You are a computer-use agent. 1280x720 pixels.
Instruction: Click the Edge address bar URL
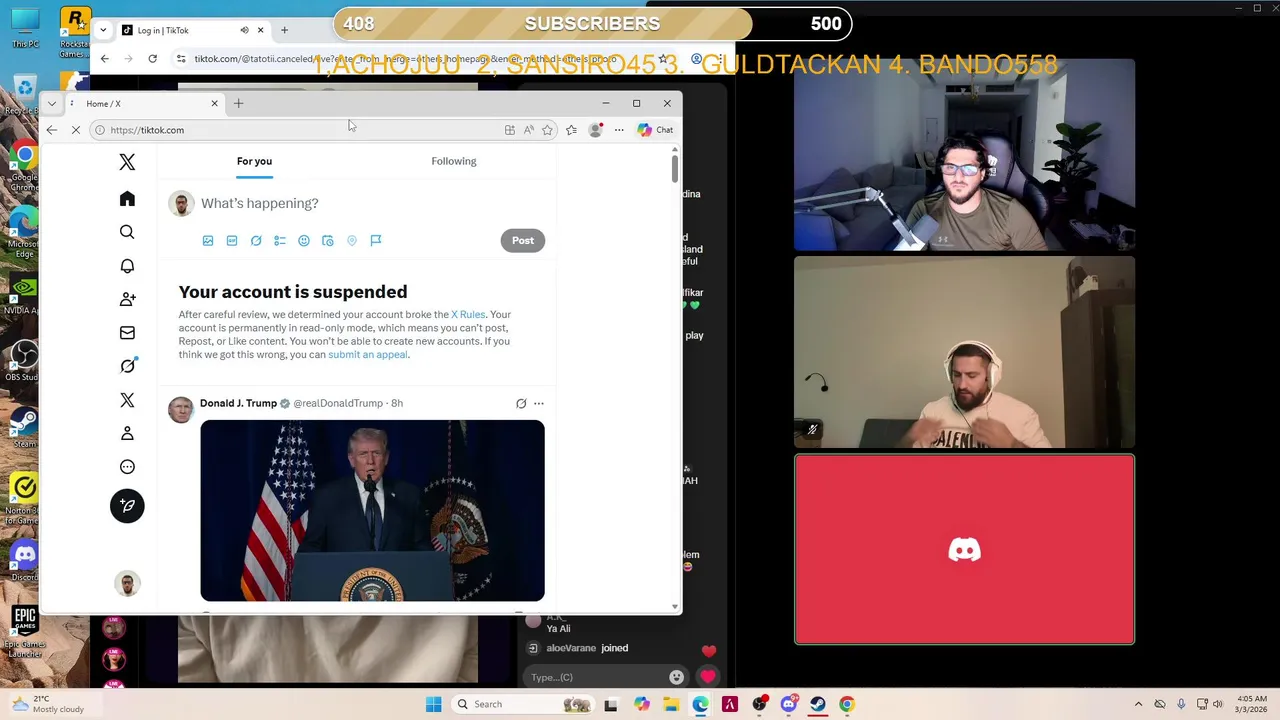[147, 130]
